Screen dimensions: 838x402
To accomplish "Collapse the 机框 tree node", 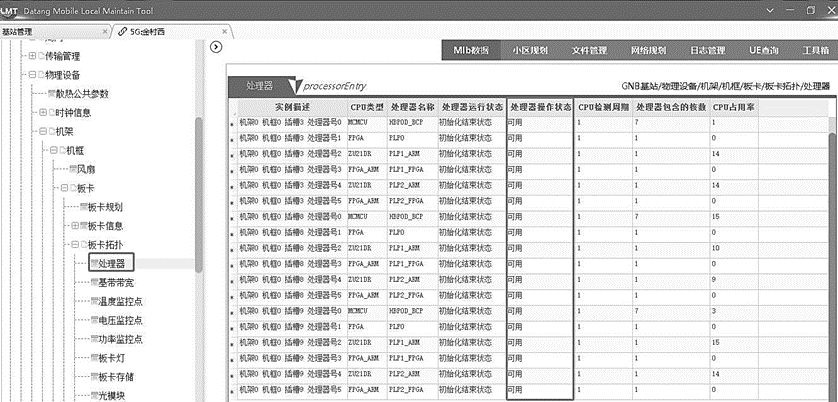I will (x=53, y=151).
